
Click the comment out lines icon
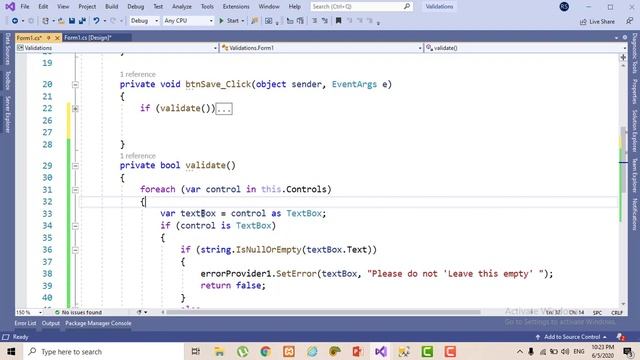tap(314, 20)
